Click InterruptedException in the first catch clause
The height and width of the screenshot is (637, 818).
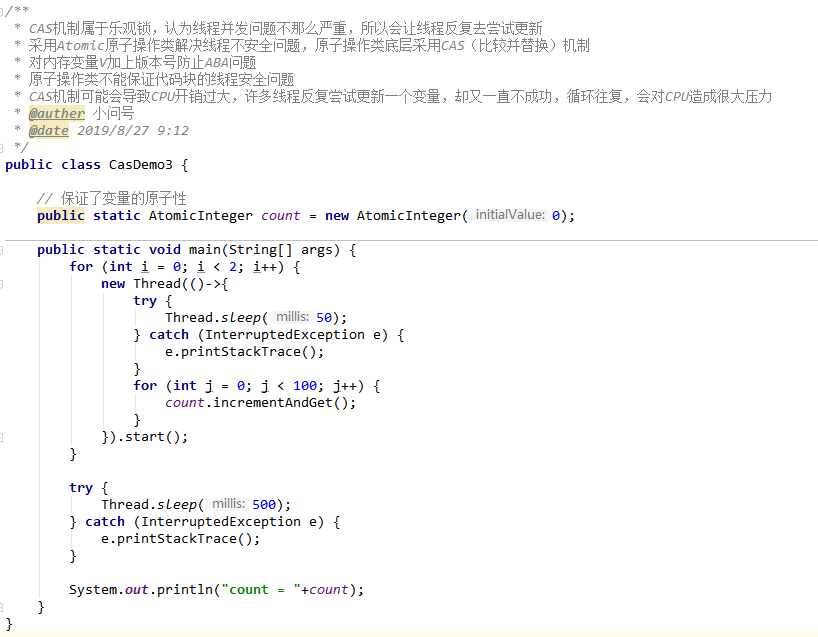pos(284,335)
